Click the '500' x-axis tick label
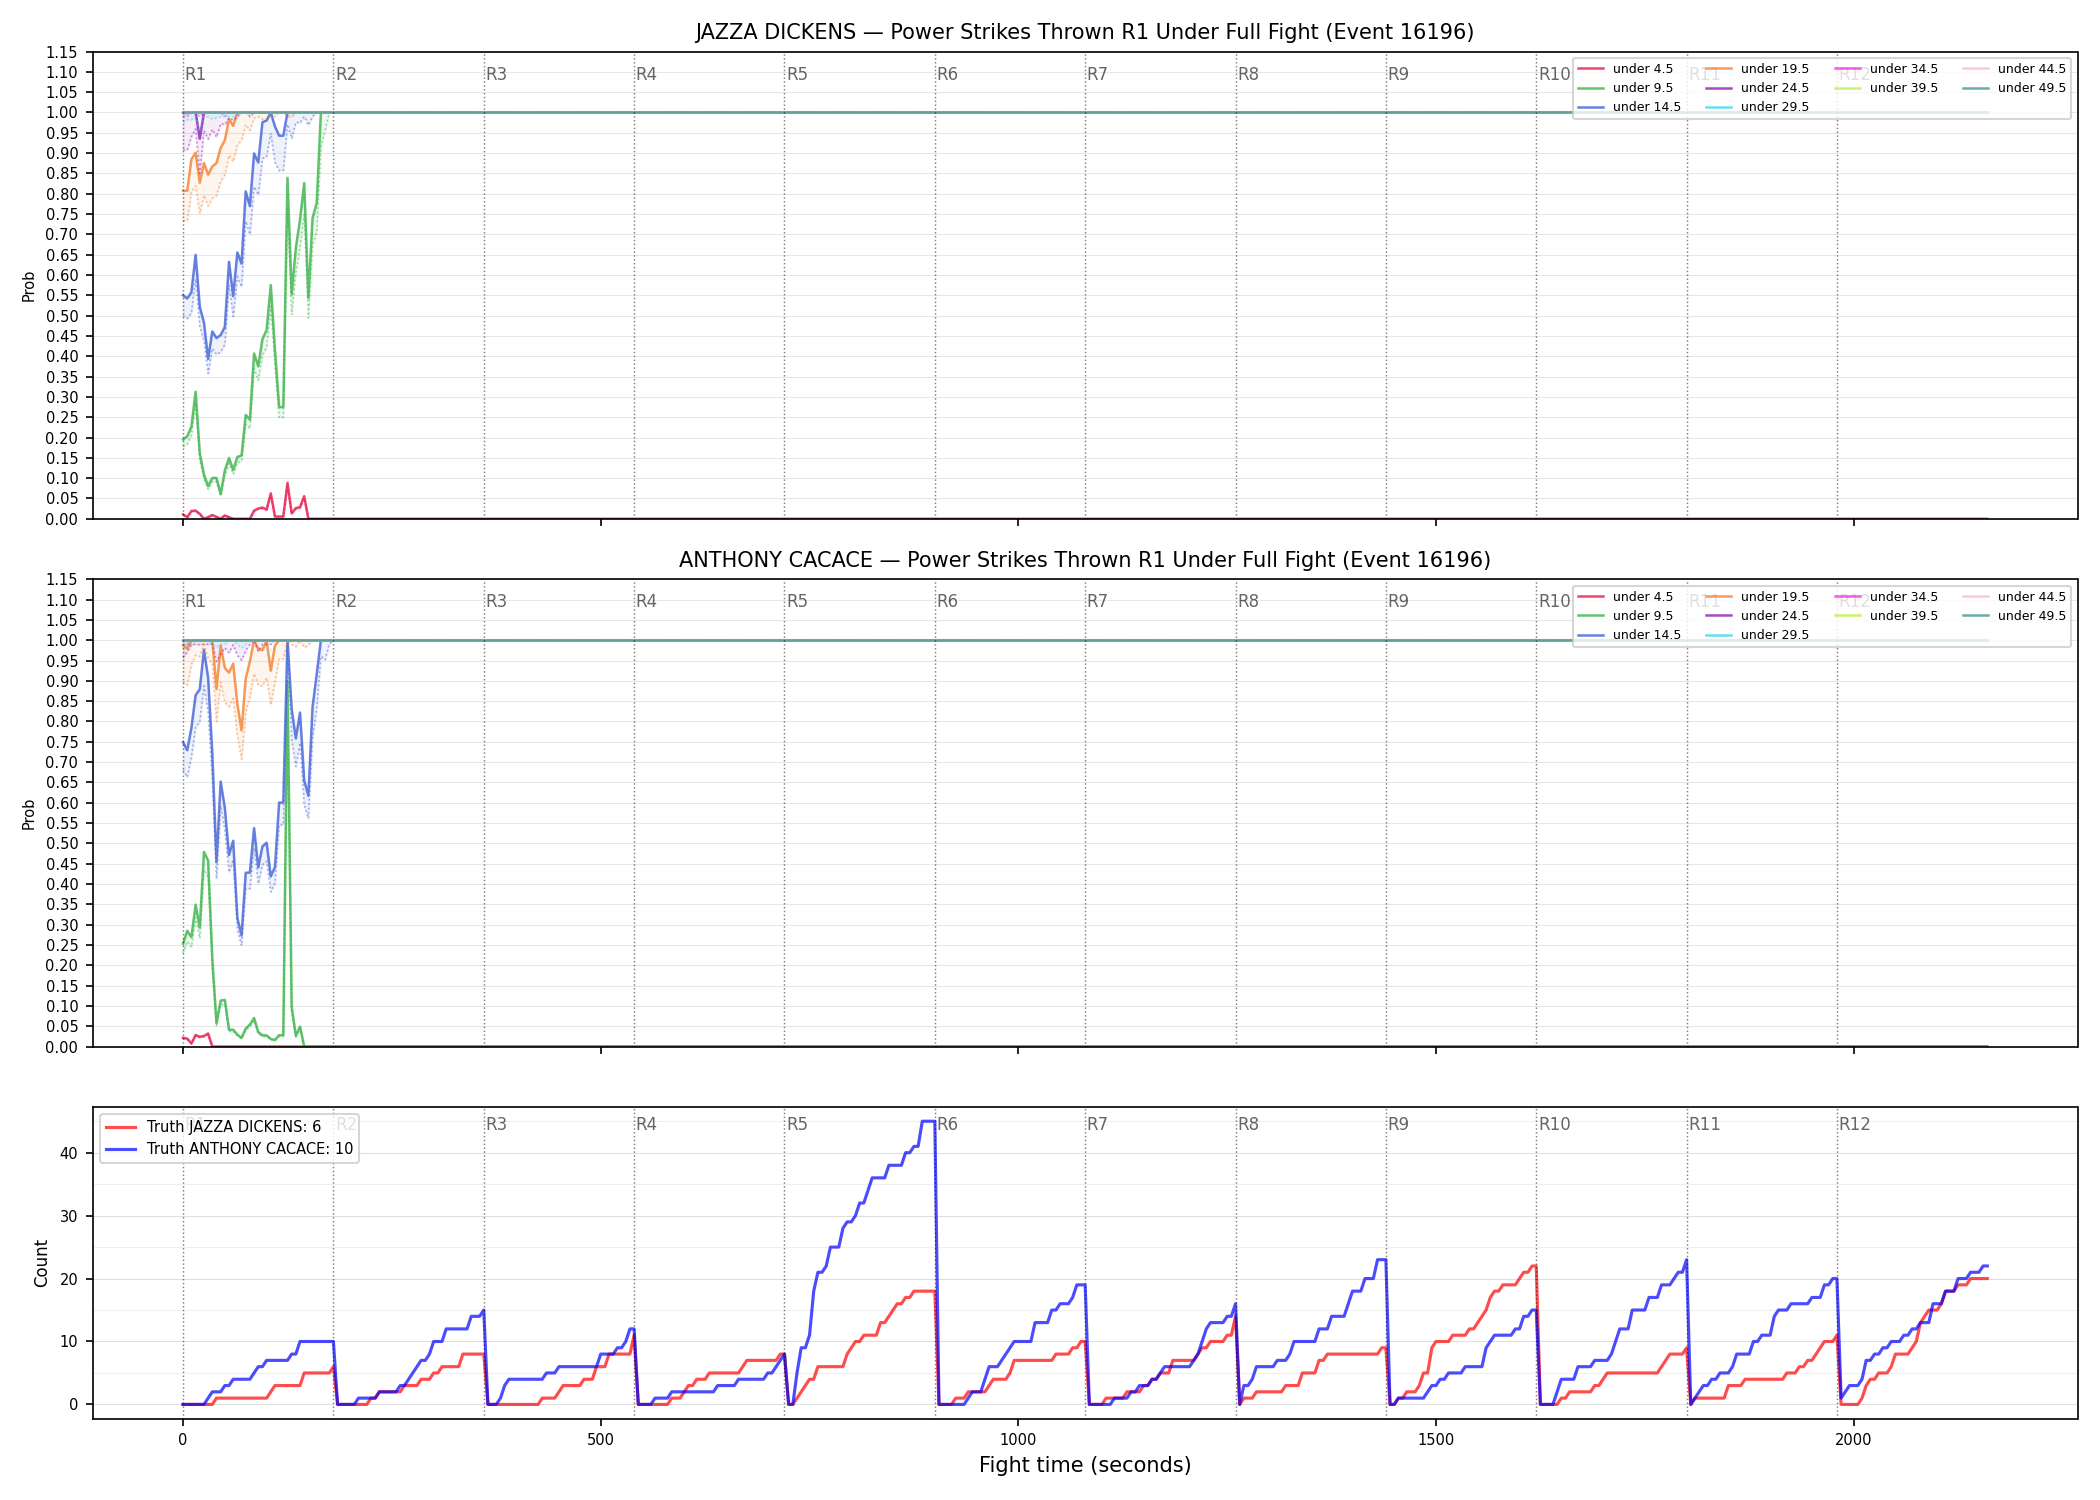Viewport: 2100px width, 1500px height. [x=600, y=1440]
